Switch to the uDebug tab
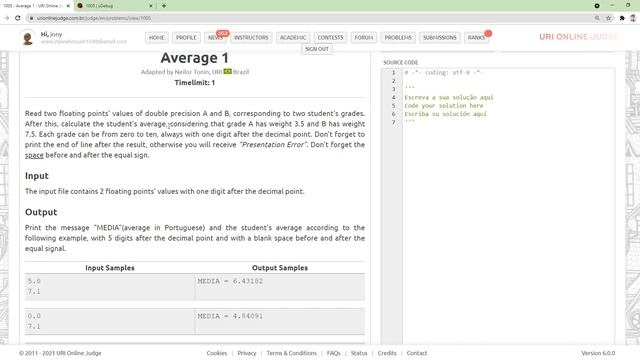The image size is (640, 360). point(114,6)
